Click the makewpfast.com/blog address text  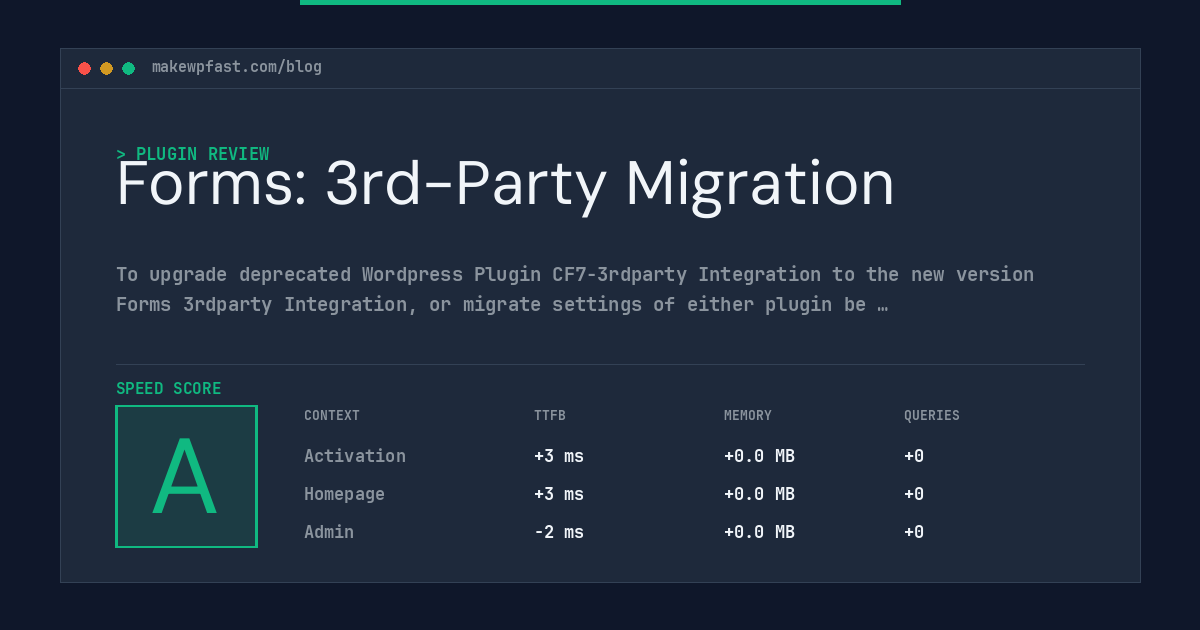pos(237,67)
